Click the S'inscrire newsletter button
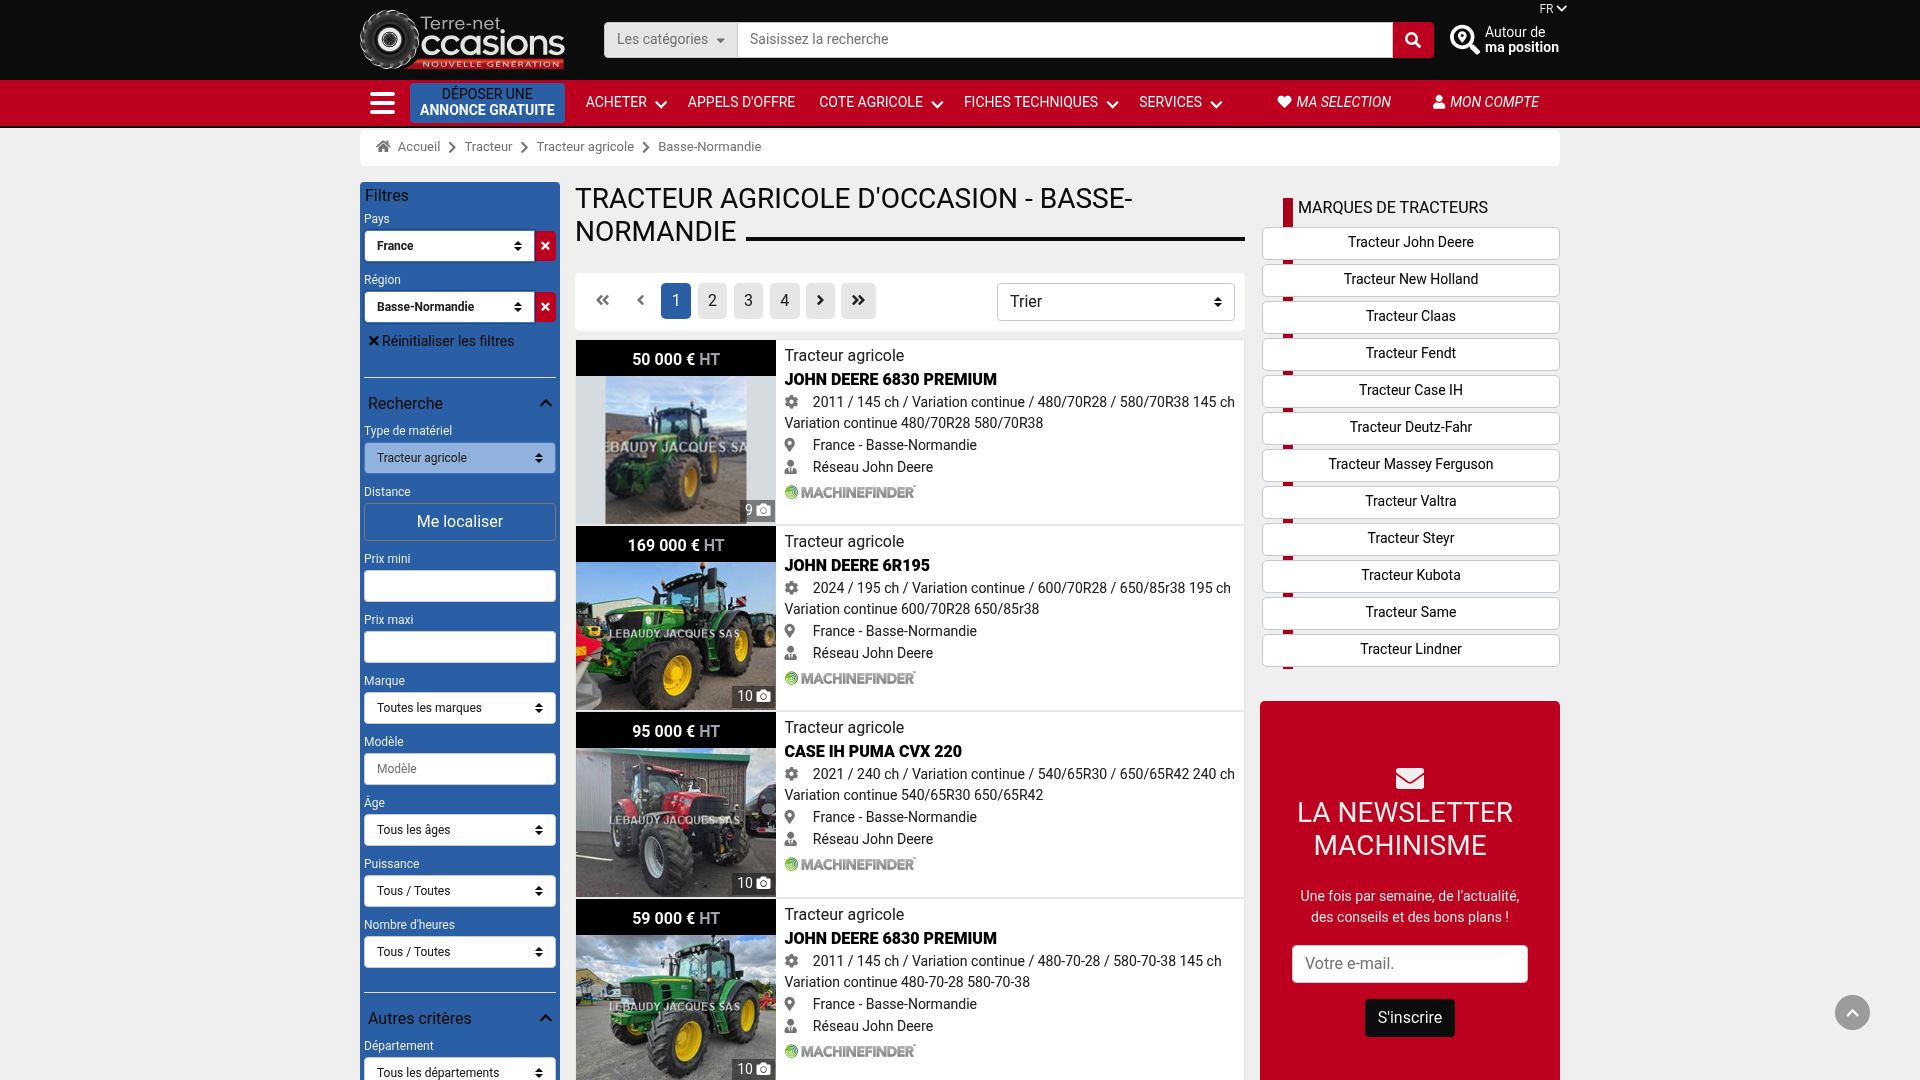The height and width of the screenshot is (1080, 1920). point(1409,1018)
